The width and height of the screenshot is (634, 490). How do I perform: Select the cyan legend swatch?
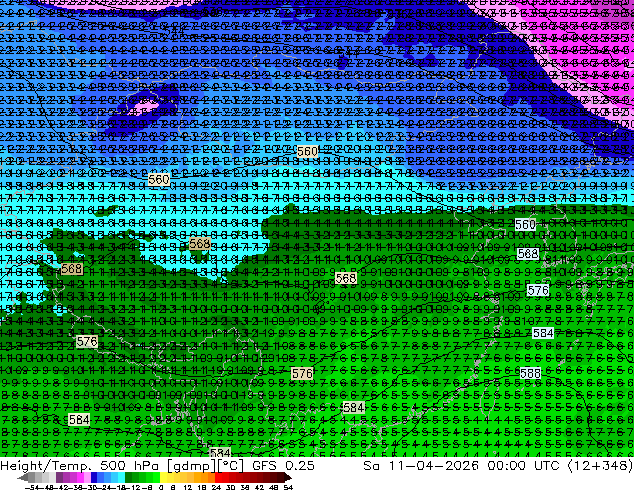click(121, 478)
